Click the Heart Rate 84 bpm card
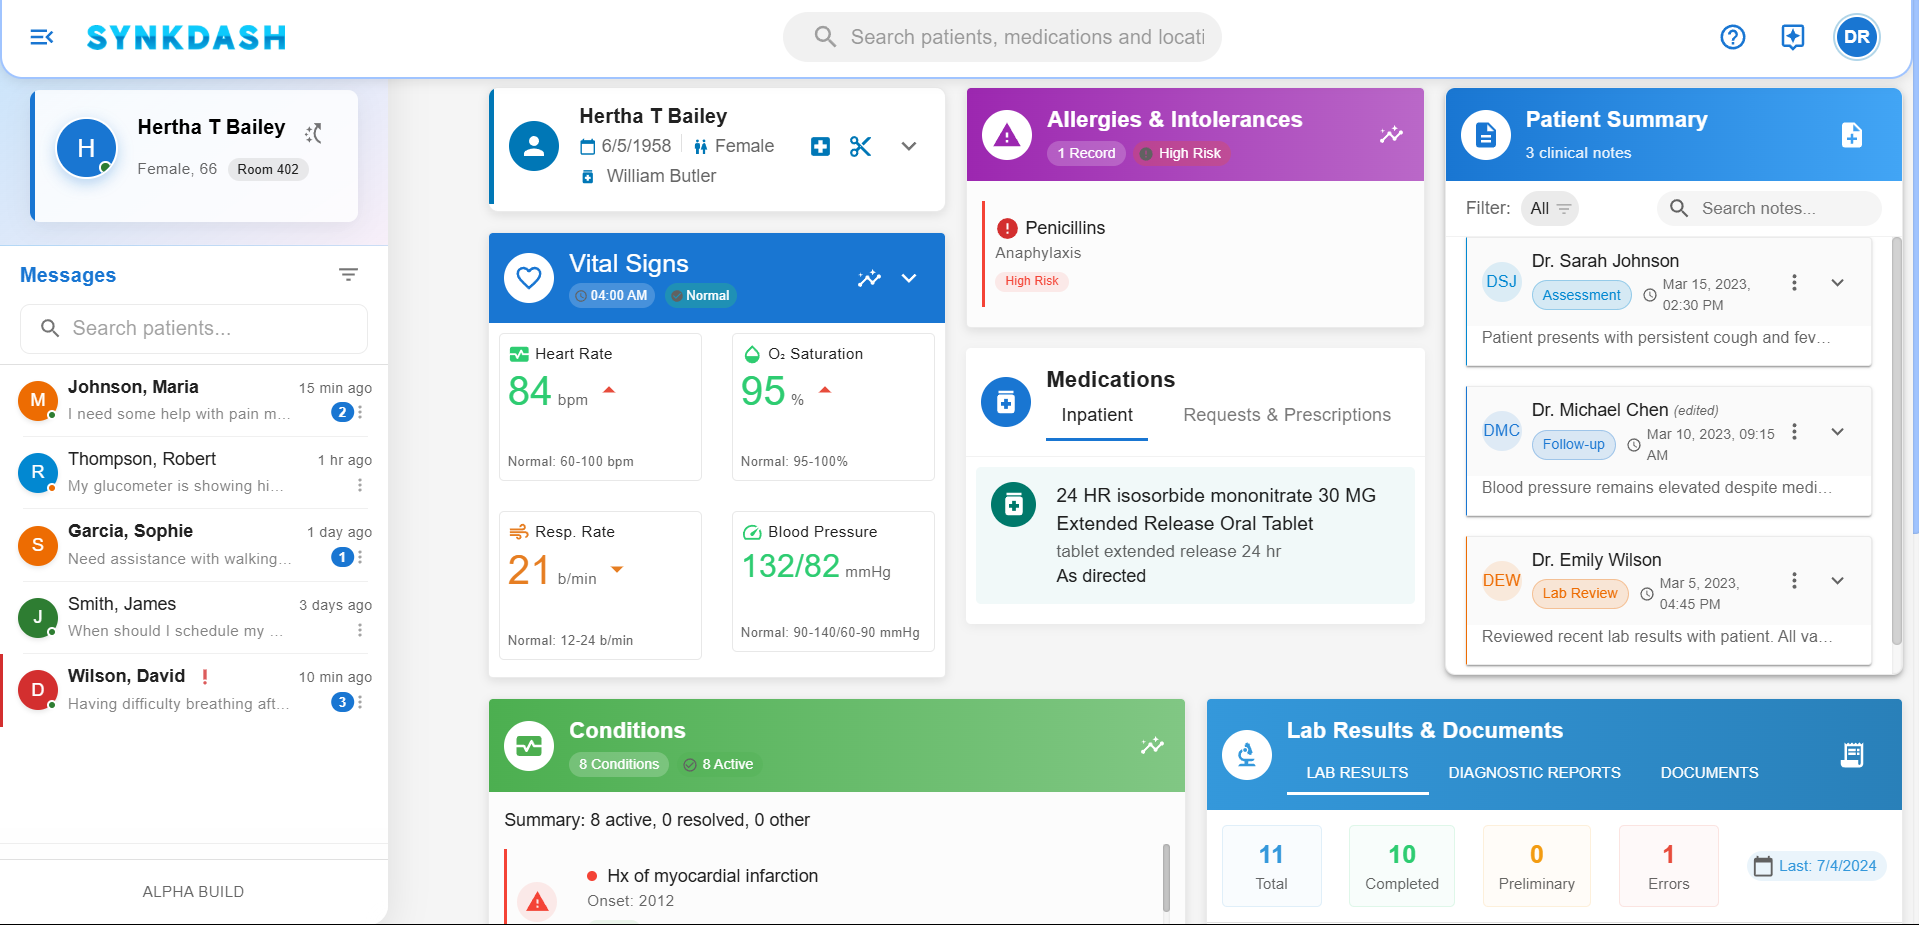The height and width of the screenshot is (925, 1919). tap(600, 407)
